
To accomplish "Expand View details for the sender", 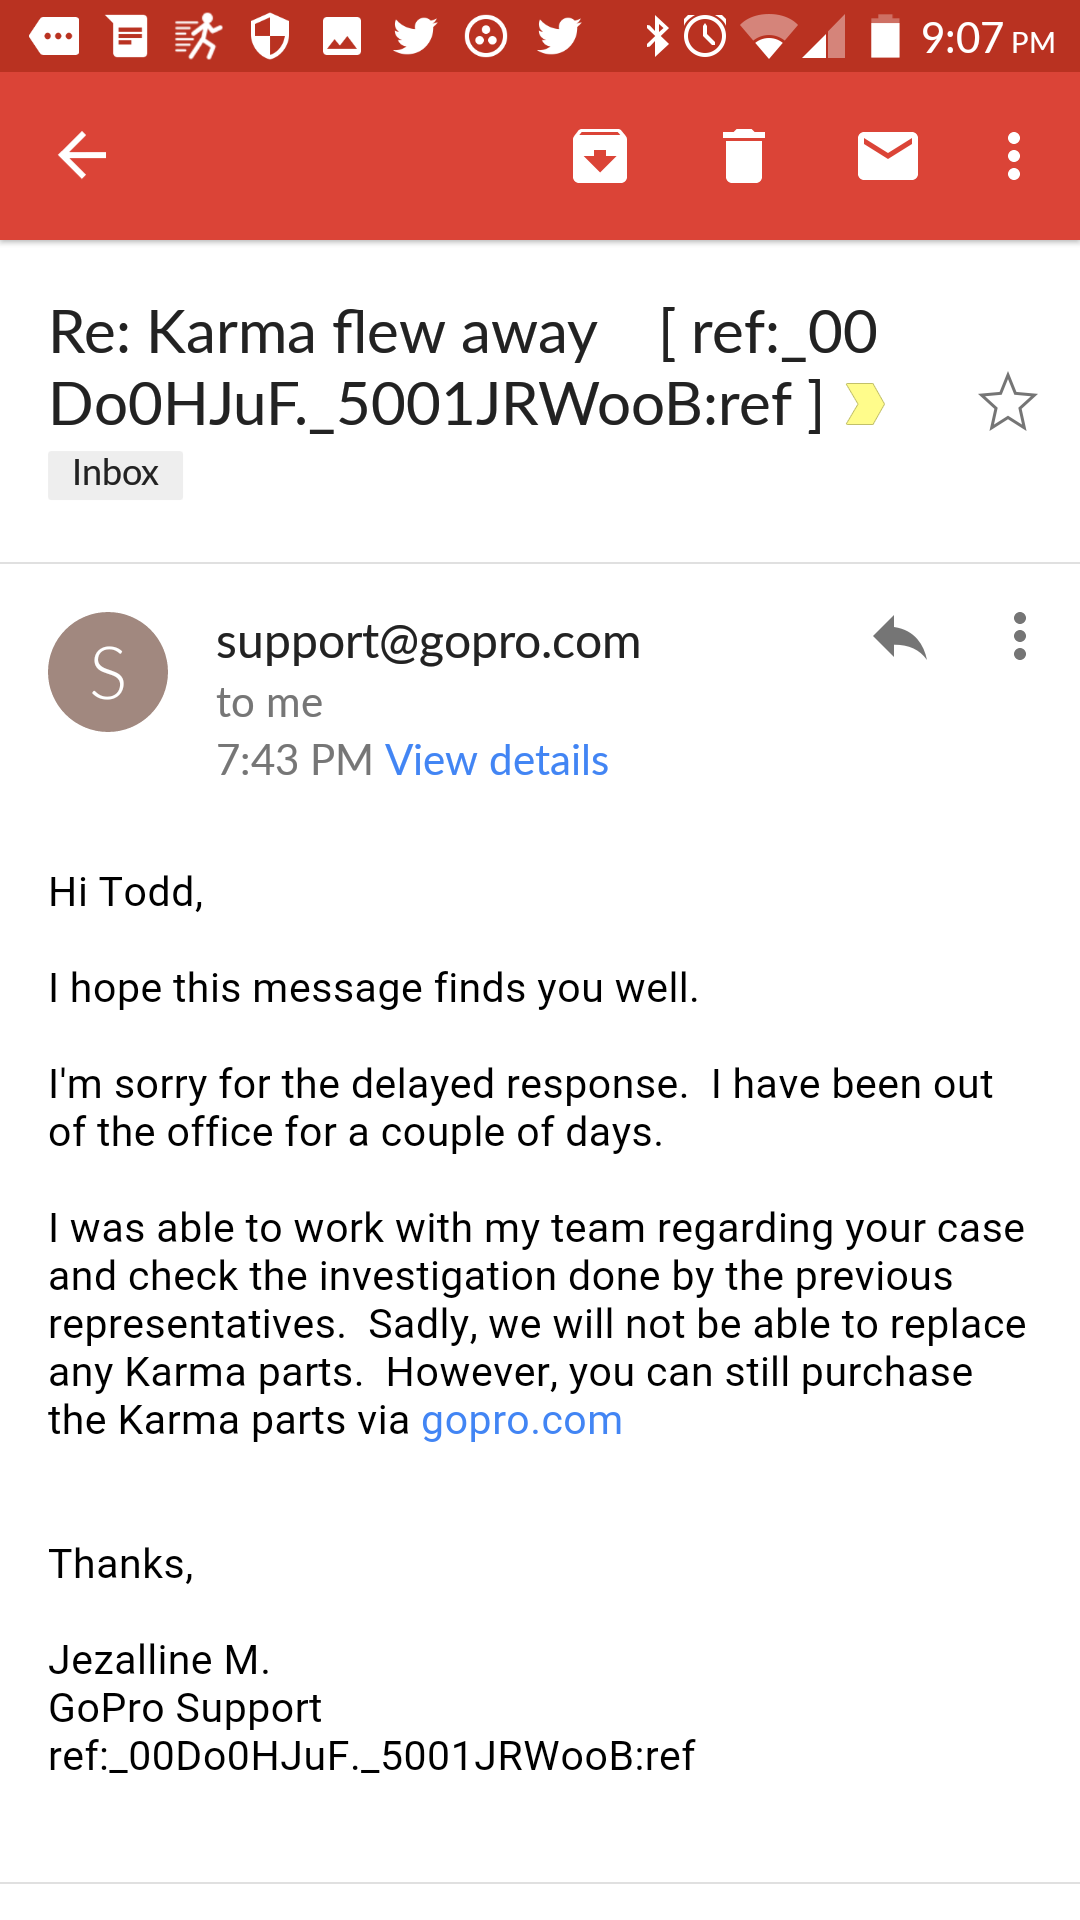I will (497, 761).
